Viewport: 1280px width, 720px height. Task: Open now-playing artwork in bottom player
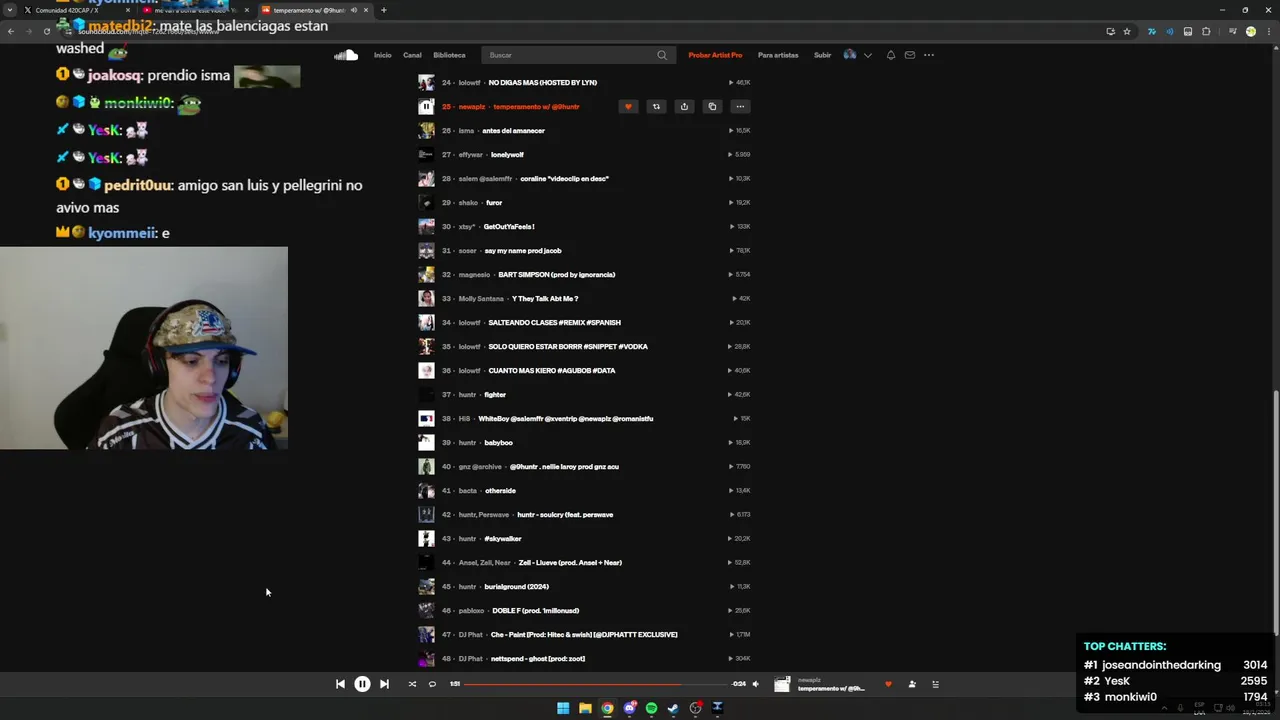(x=782, y=684)
